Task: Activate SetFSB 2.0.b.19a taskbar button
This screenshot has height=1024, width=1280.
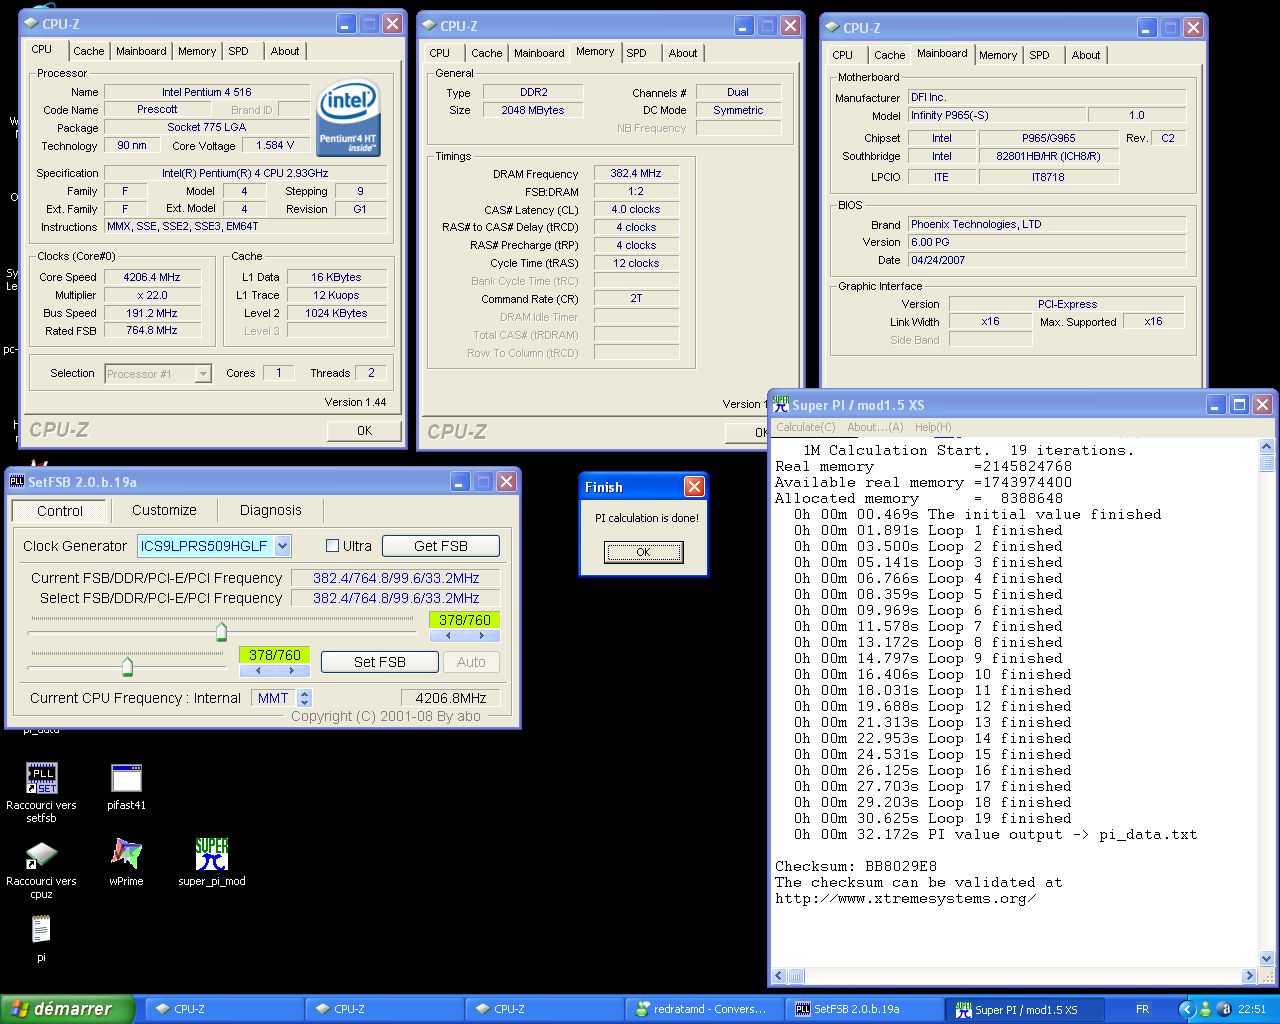Action: (x=864, y=1009)
